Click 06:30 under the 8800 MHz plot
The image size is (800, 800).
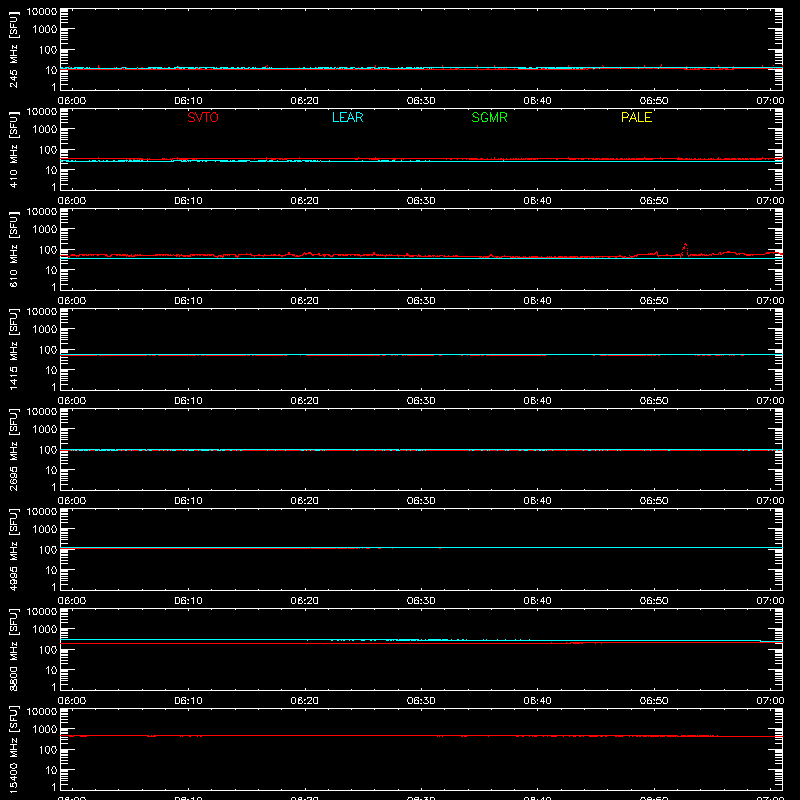point(421,701)
